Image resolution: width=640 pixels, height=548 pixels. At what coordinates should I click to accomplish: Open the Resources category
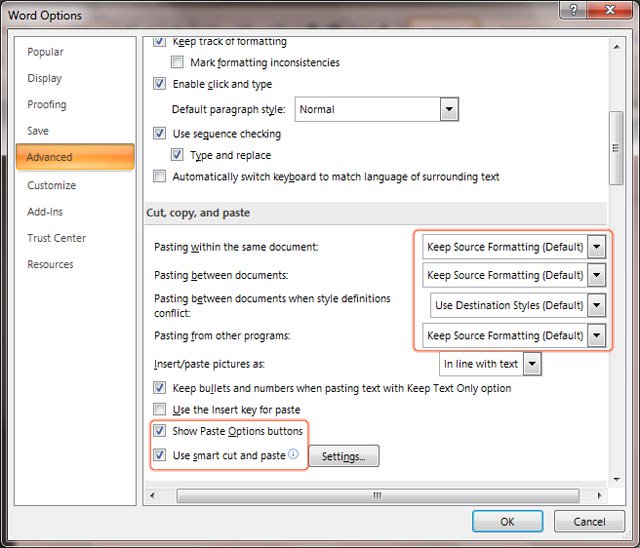(x=50, y=264)
